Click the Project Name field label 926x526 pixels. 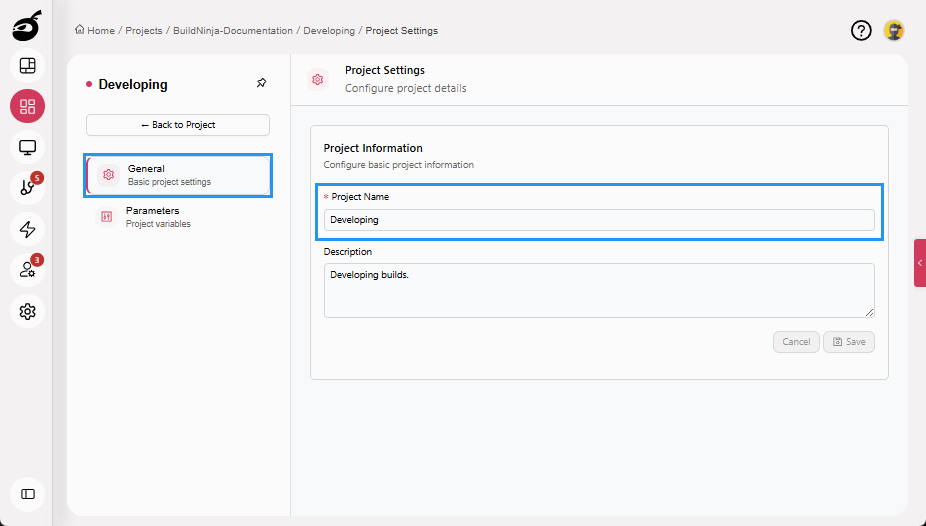360,197
